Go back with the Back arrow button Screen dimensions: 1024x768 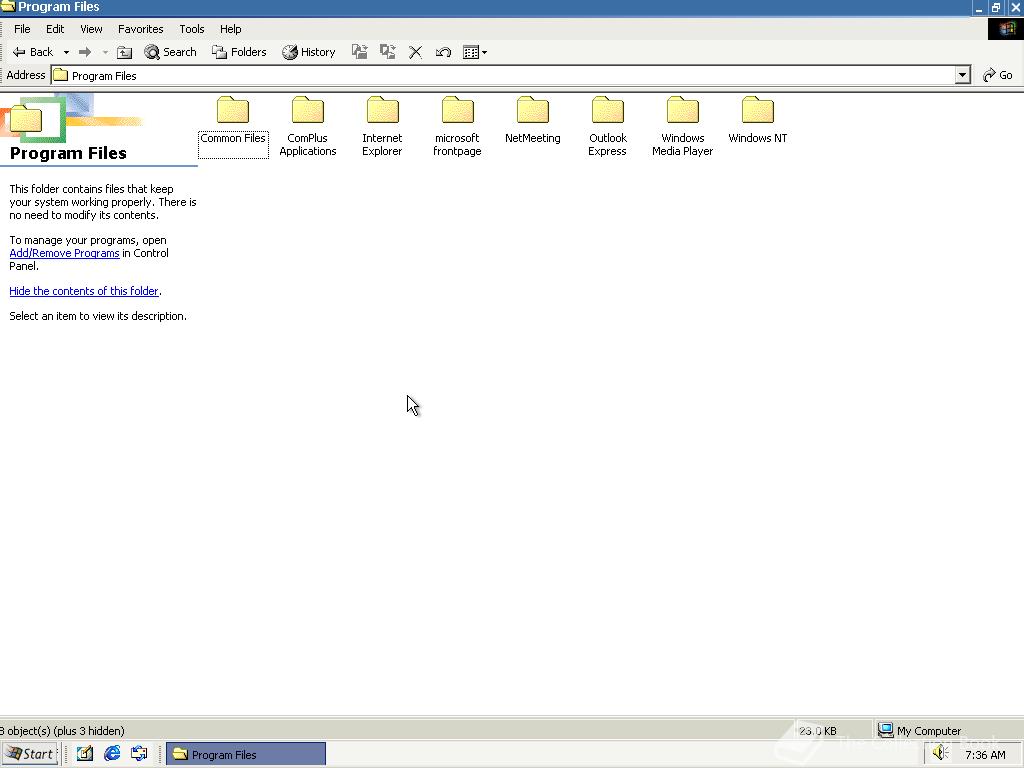(x=33, y=52)
